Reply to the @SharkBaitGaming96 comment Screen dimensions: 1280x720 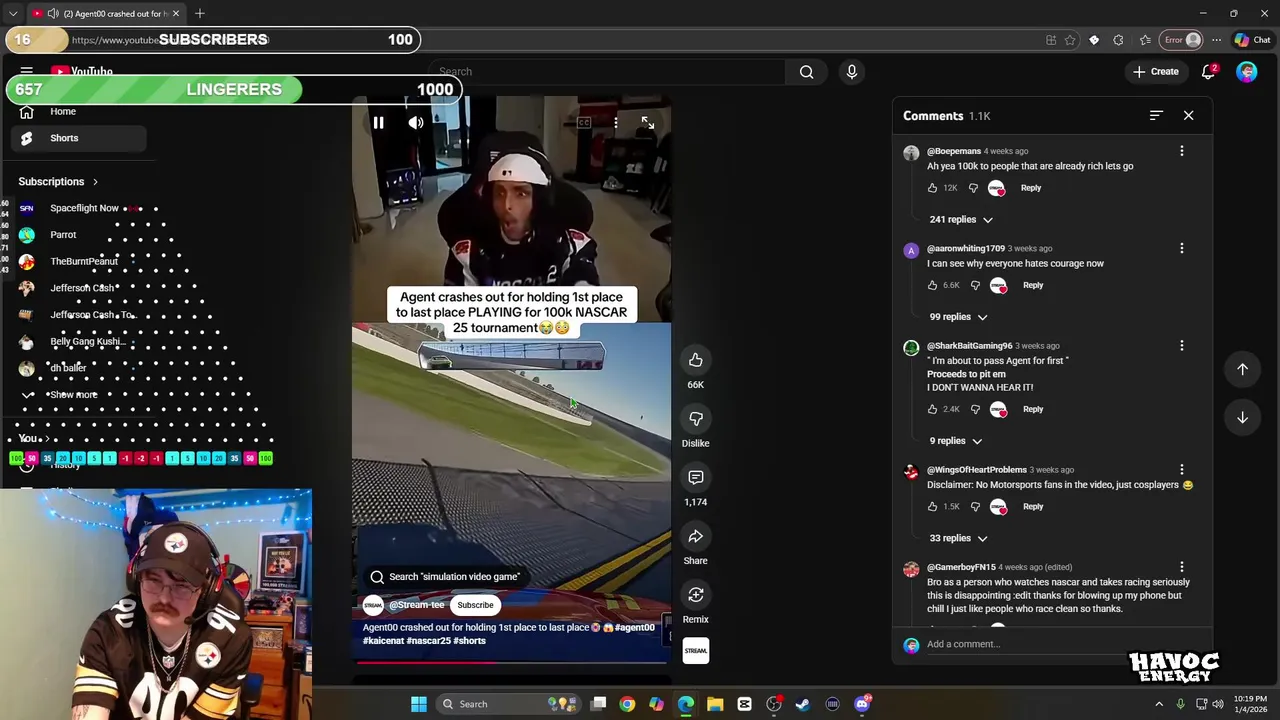[x=1033, y=409]
